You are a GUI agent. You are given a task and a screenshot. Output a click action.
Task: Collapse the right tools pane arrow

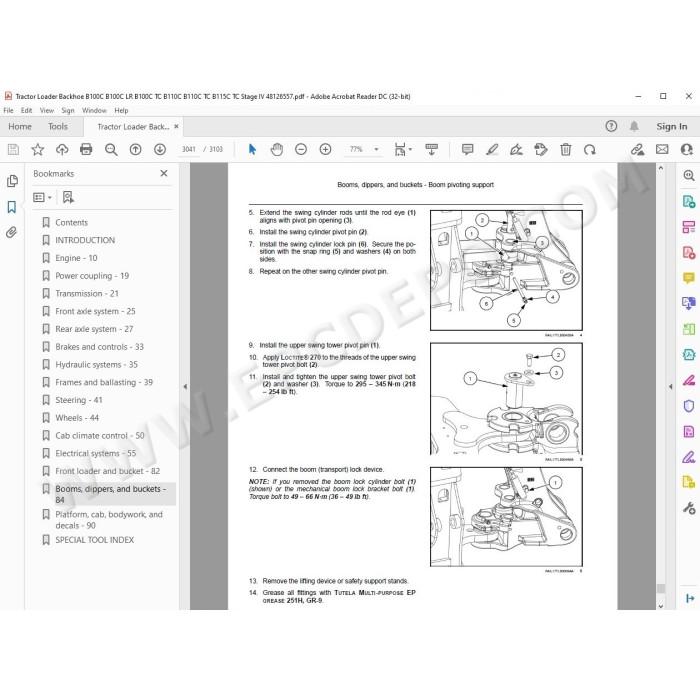(671, 387)
